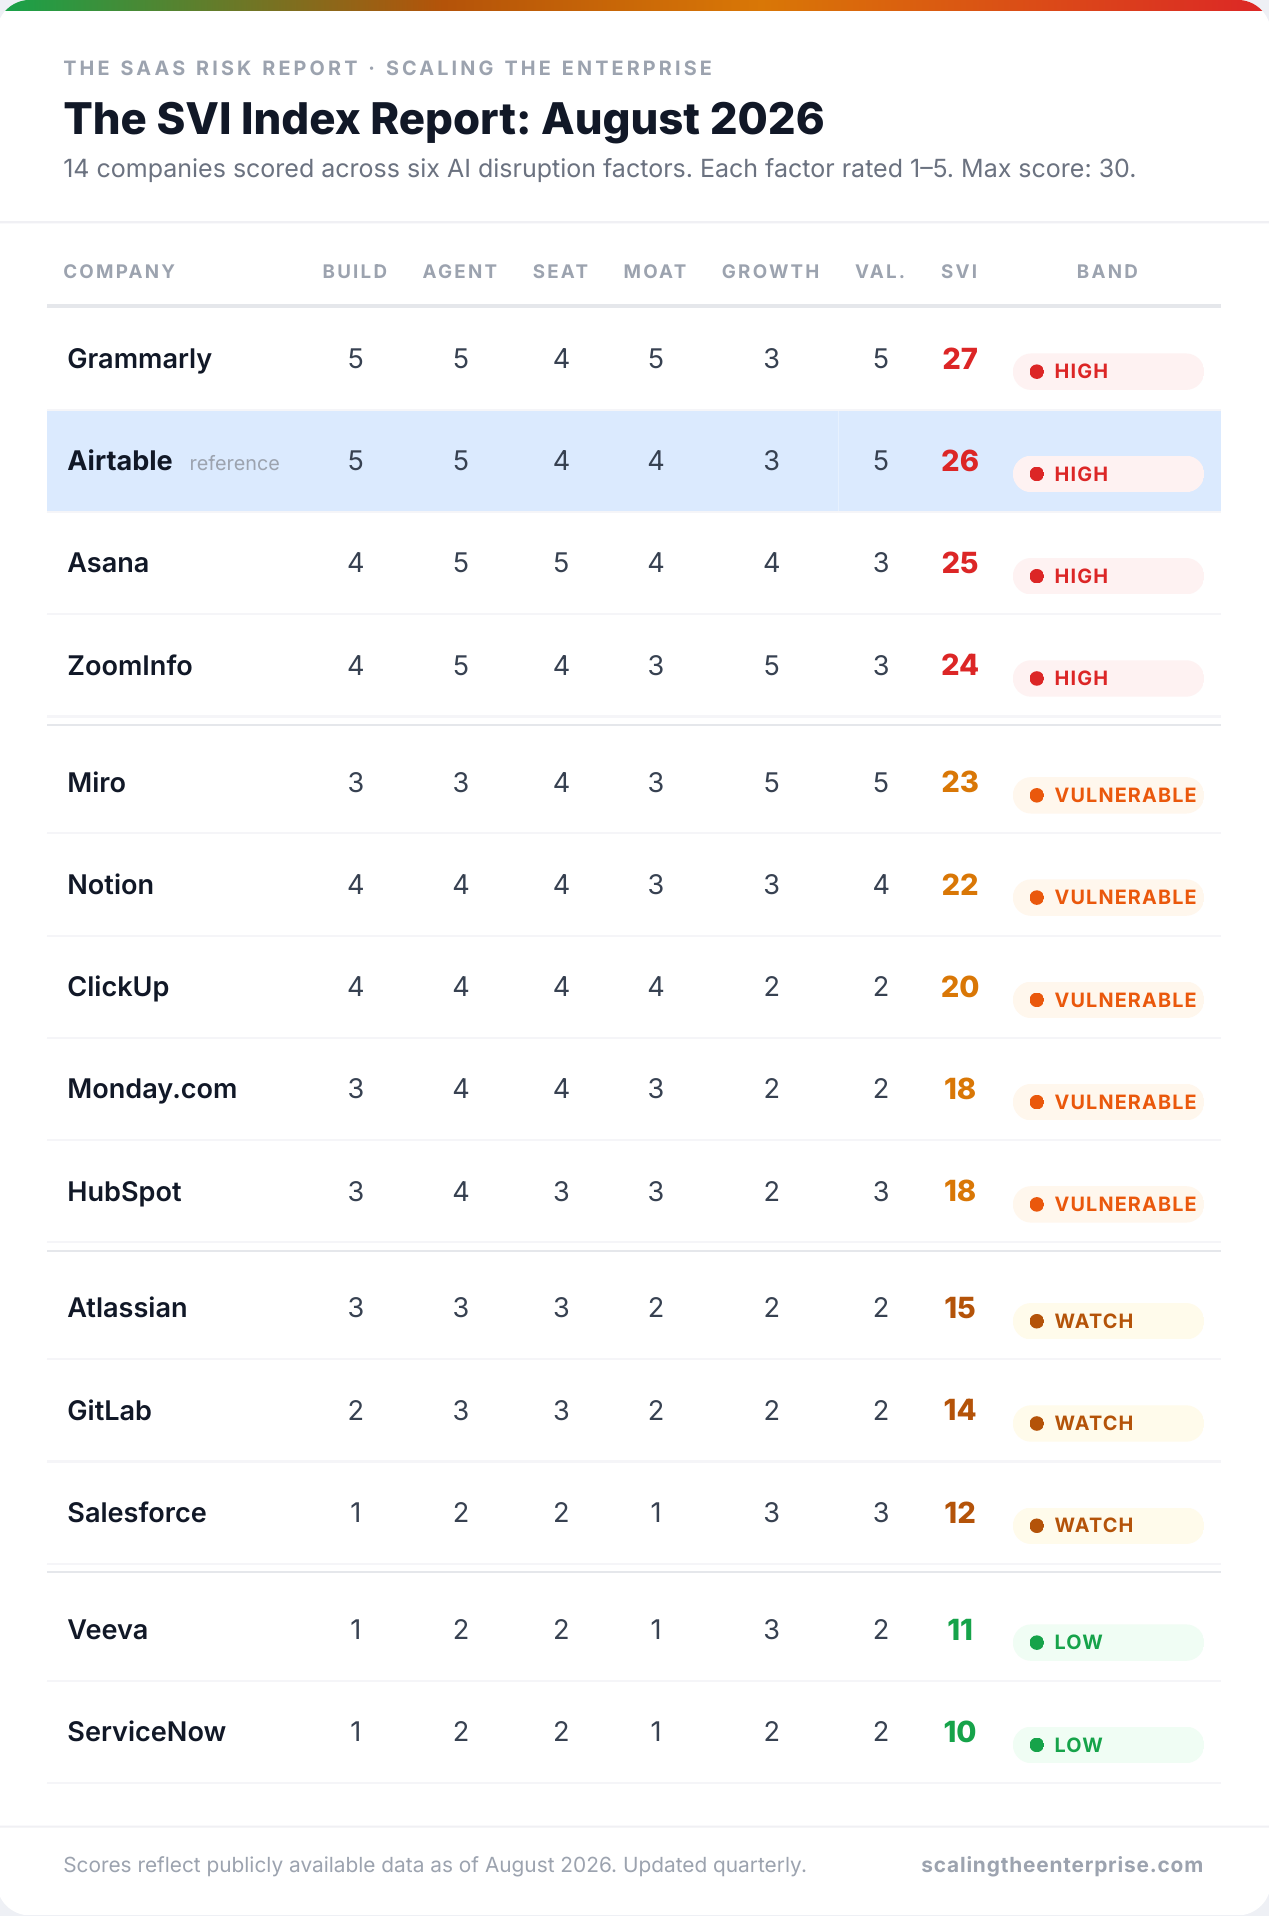This screenshot has width=1269, height=1916.
Task: Click ZoomInfo's SVI score 24
Action: (x=960, y=665)
